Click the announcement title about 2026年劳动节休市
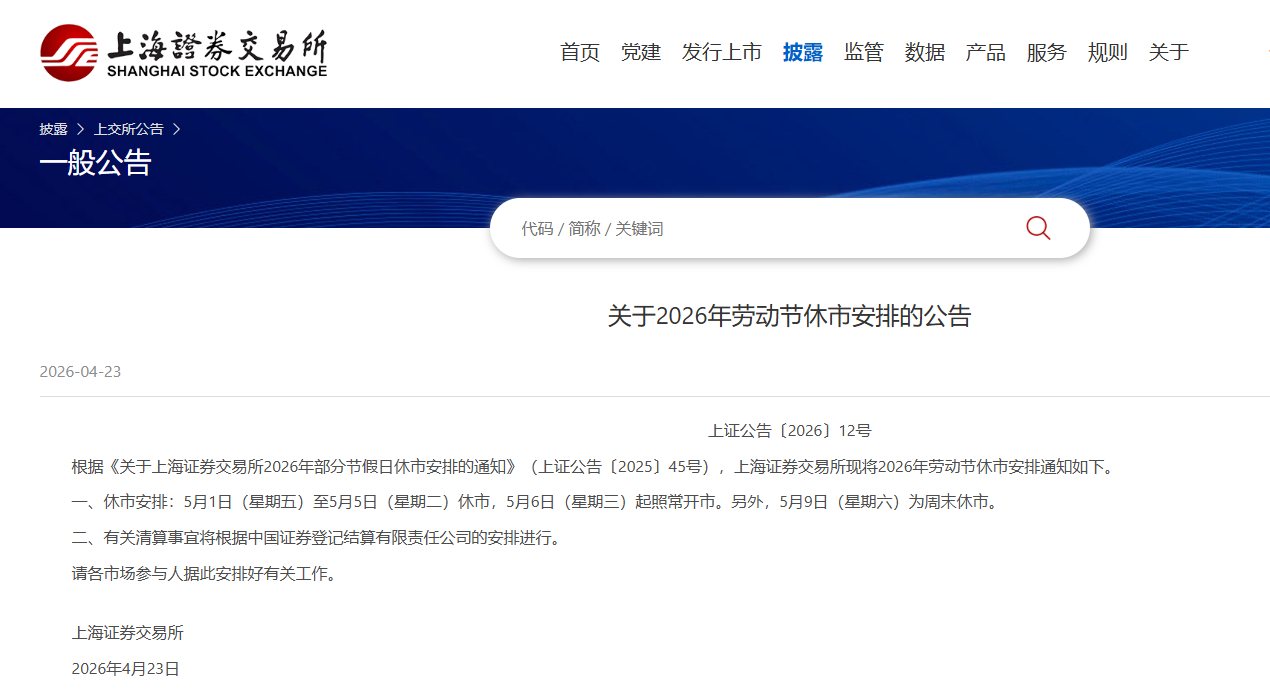 pos(789,317)
